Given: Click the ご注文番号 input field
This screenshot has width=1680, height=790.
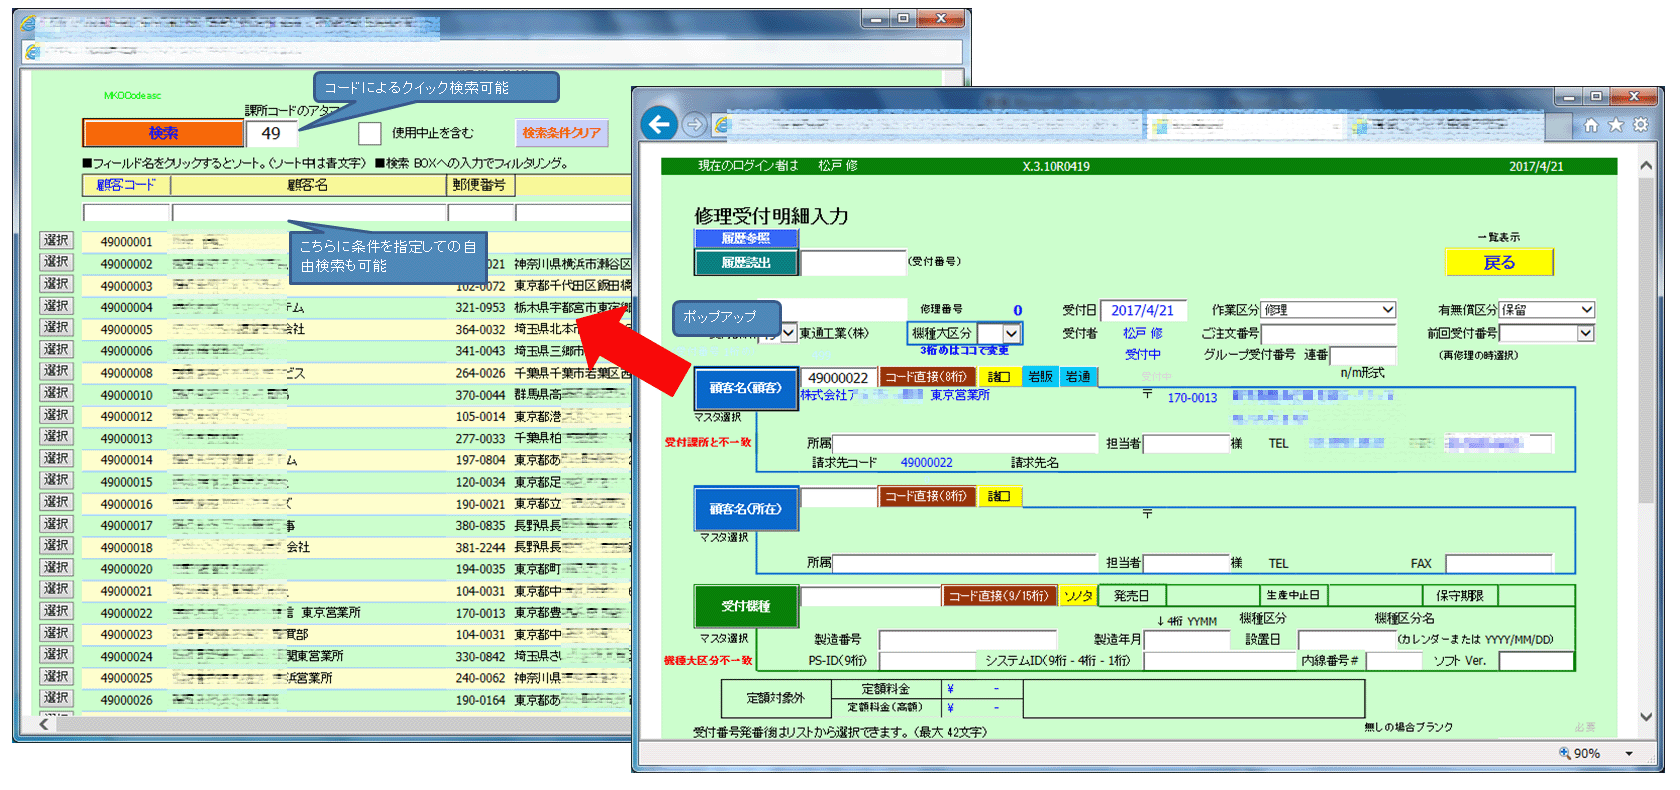Looking at the screenshot, I should [x=1328, y=333].
